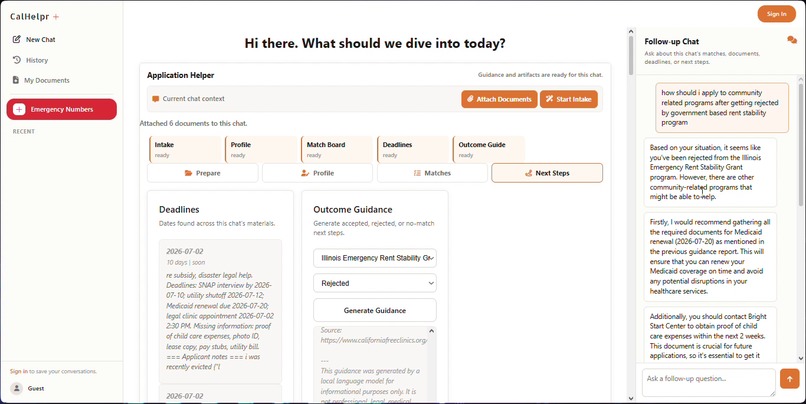Viewport: 806px width, 404px height.
Task: Click Attach Documents button
Action: 499,99
